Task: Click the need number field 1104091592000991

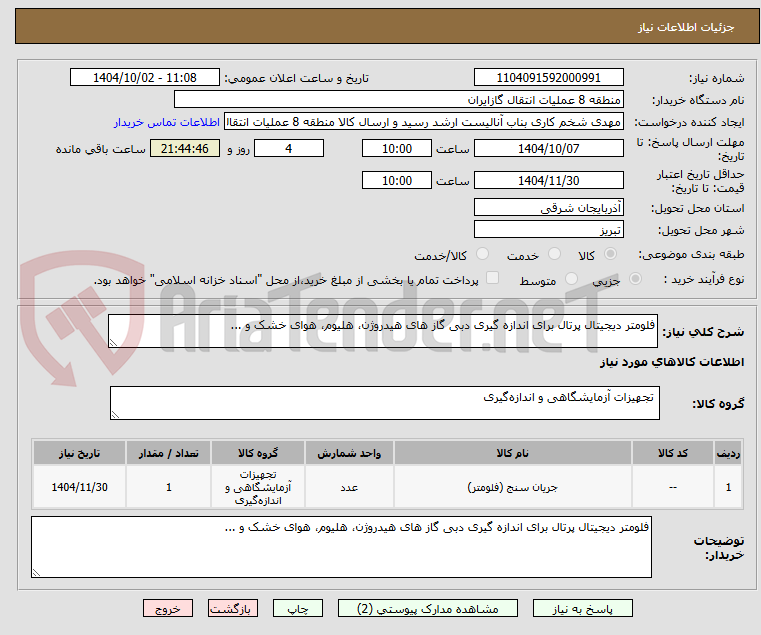Action: [548, 78]
